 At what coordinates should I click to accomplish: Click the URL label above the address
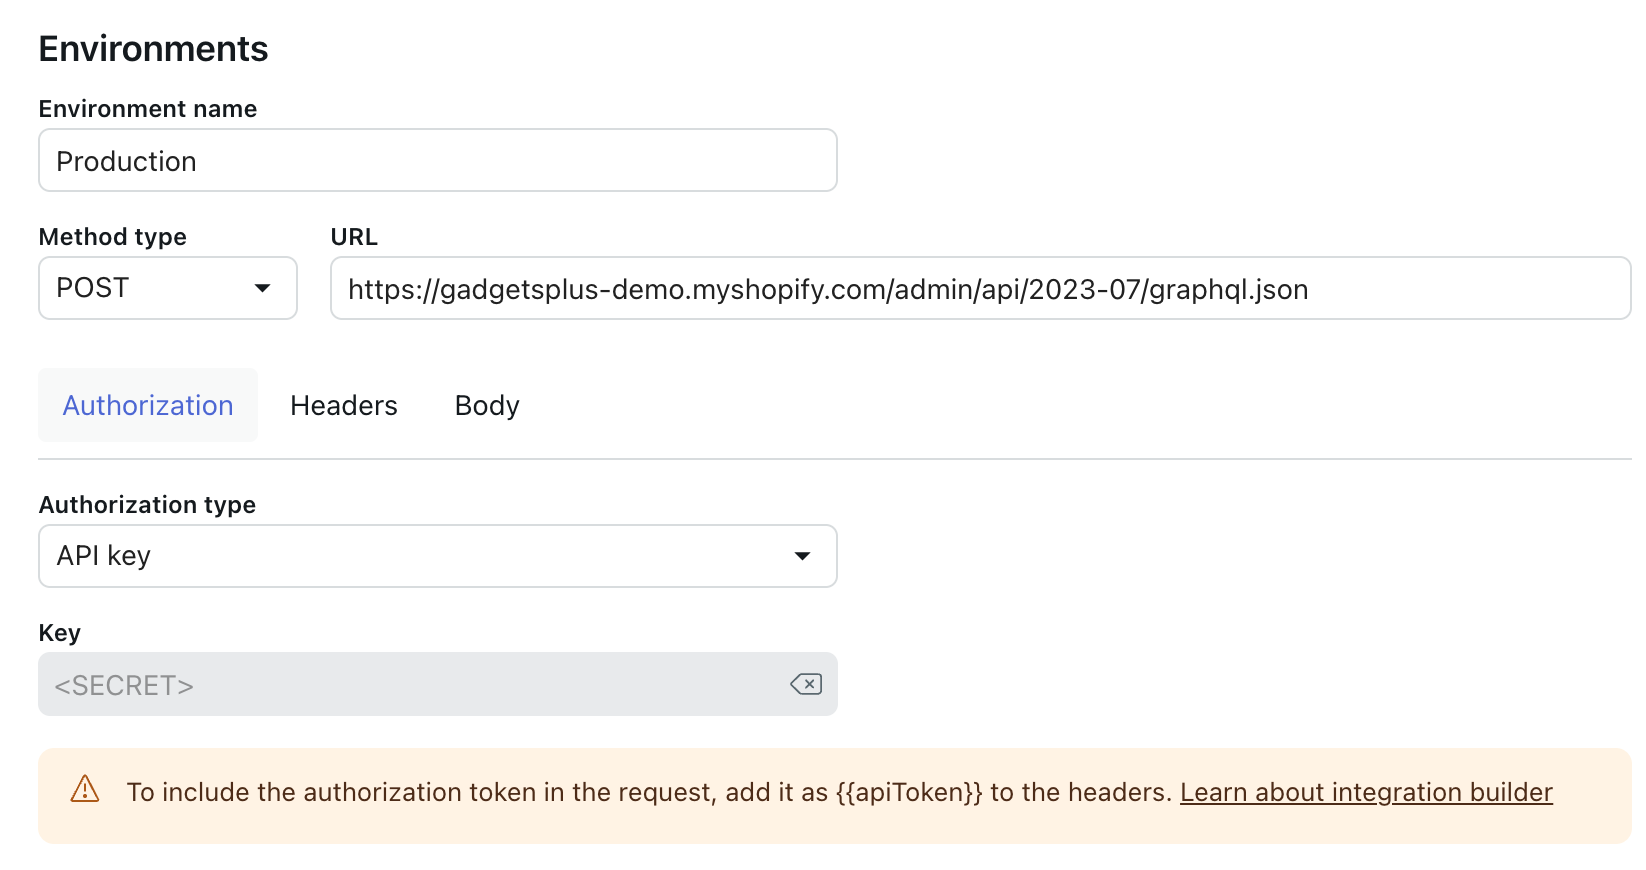354,237
